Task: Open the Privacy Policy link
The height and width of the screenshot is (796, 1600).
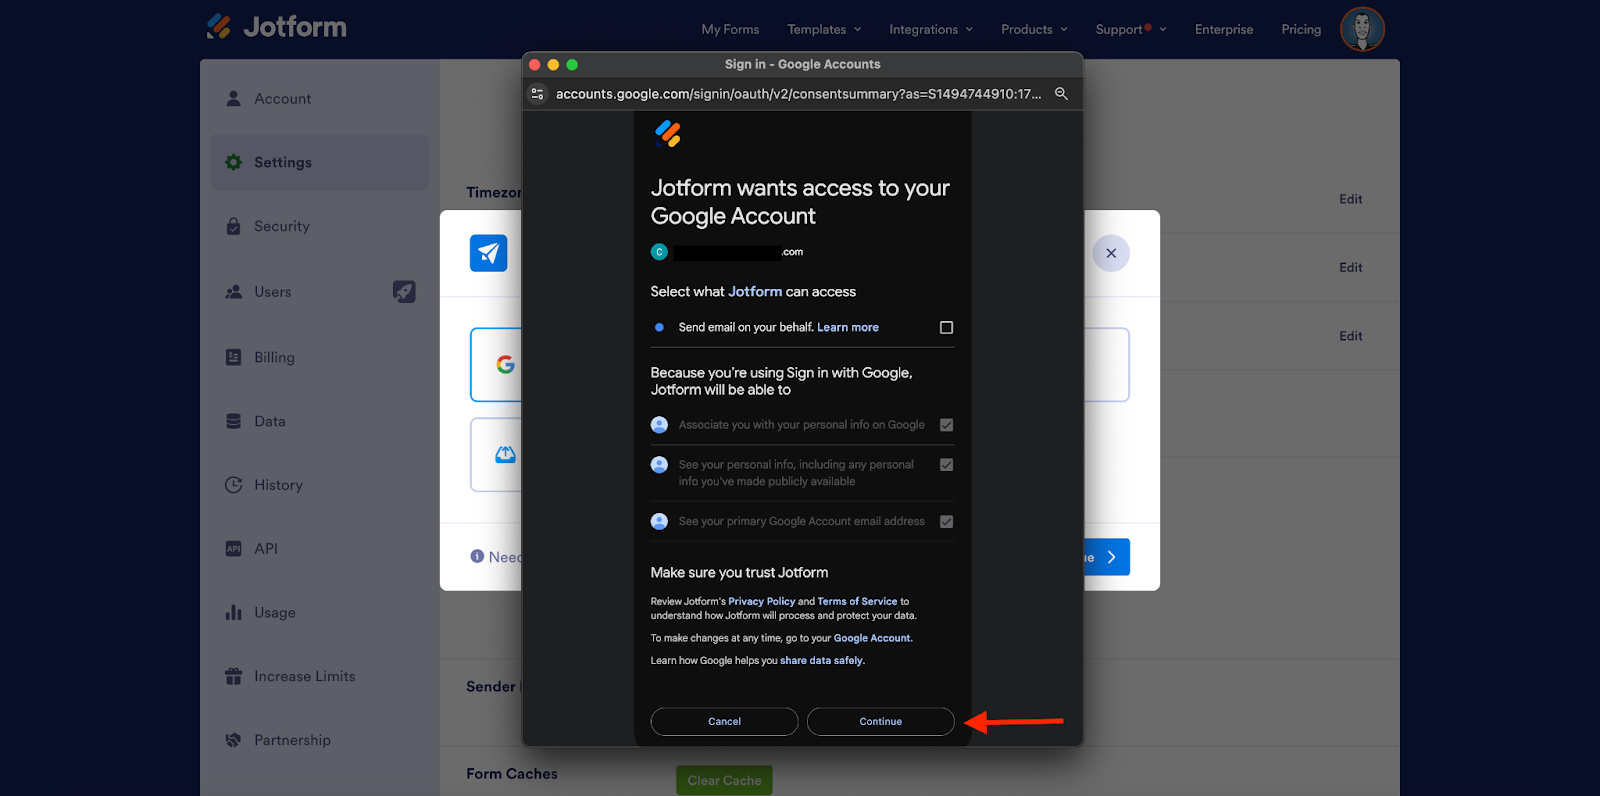Action: (762, 601)
